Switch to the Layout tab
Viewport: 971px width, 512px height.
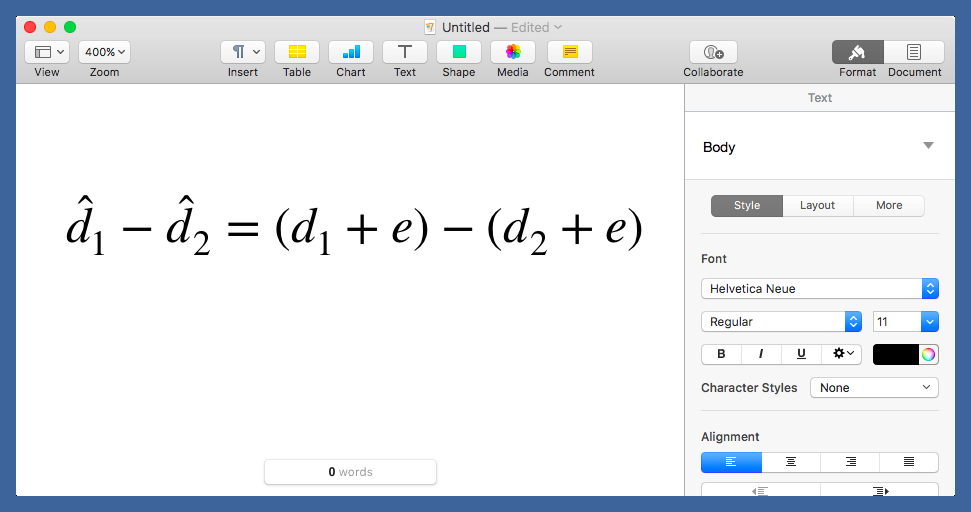pos(817,205)
